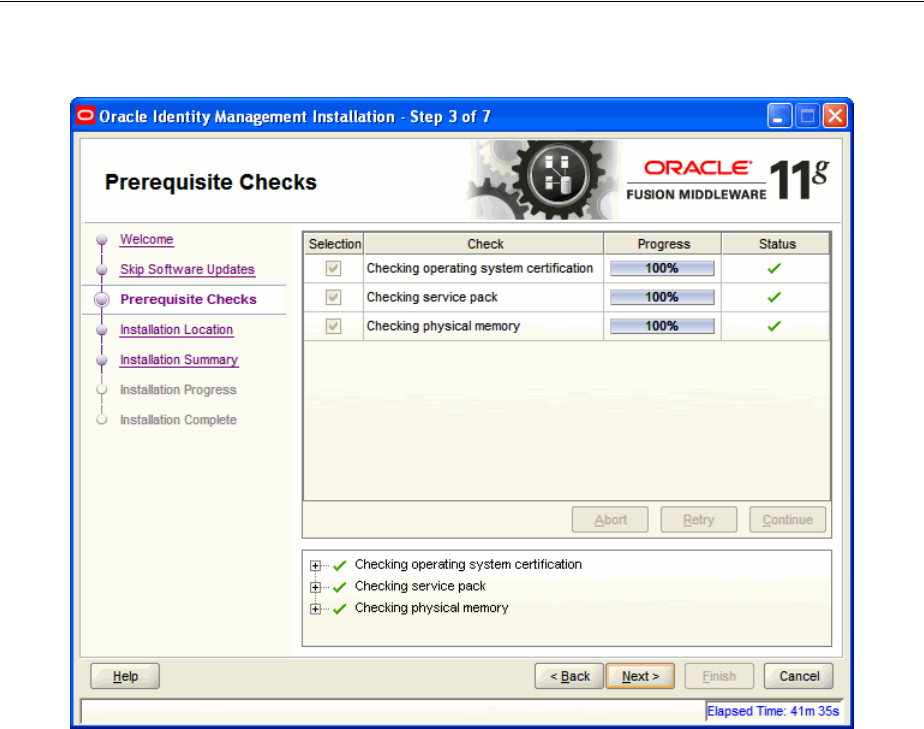Viewport: 924px width, 729px height.
Task: Select 'Checking service pack' in lower tree
Action: tap(420, 586)
